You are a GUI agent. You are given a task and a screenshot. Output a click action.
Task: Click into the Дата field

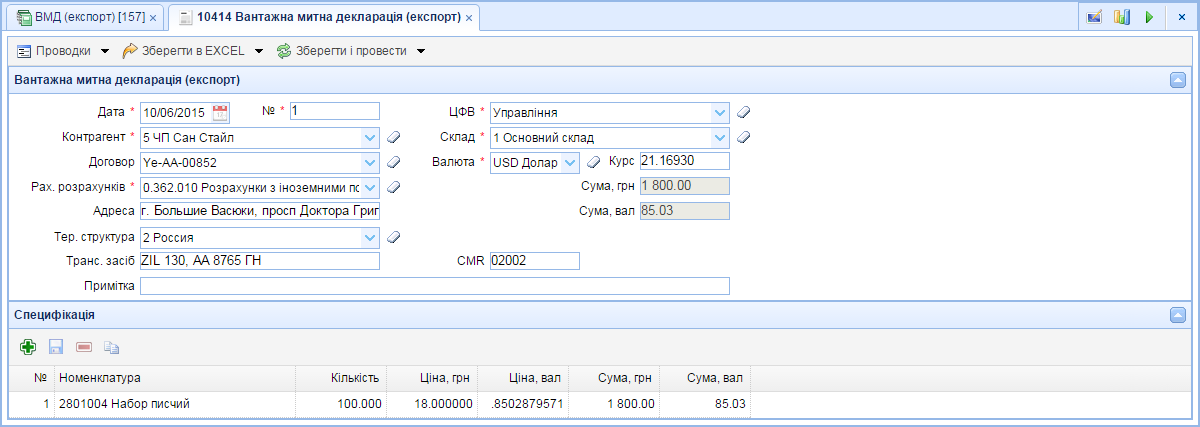click(175, 112)
